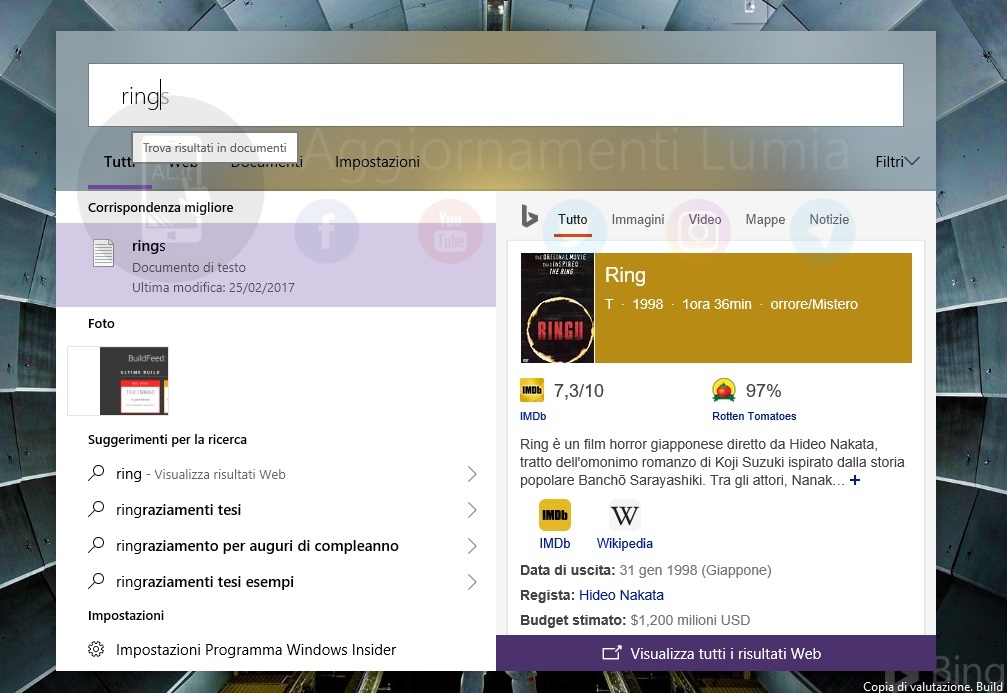
Task: Open the IMDb icon link
Action: (x=555, y=515)
